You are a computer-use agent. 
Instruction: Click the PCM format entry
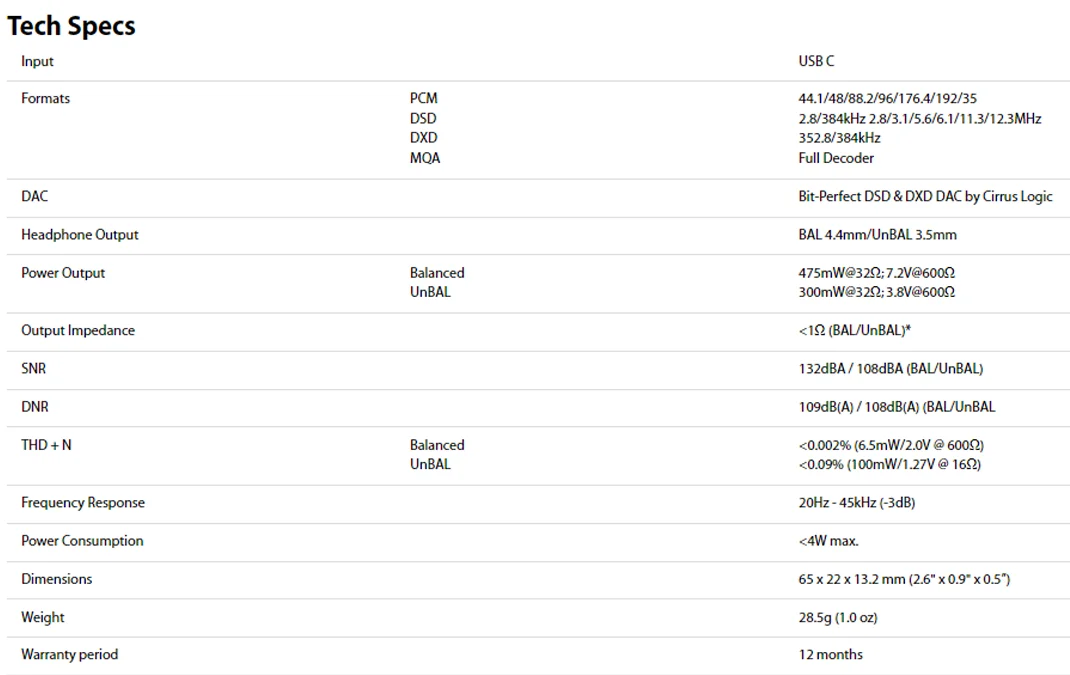[423, 99]
